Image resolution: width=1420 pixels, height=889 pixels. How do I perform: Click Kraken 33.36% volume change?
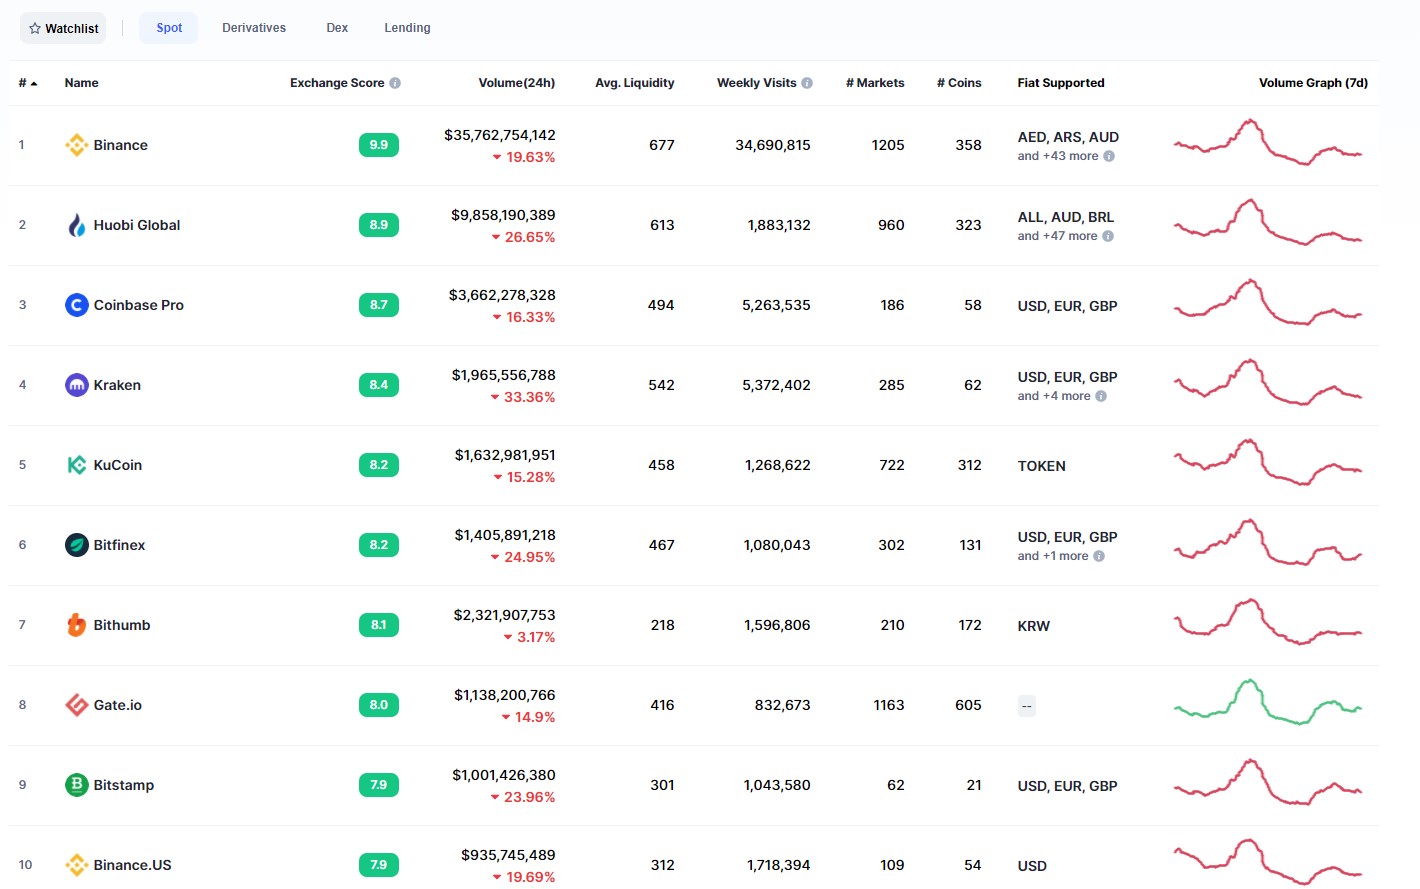point(523,397)
